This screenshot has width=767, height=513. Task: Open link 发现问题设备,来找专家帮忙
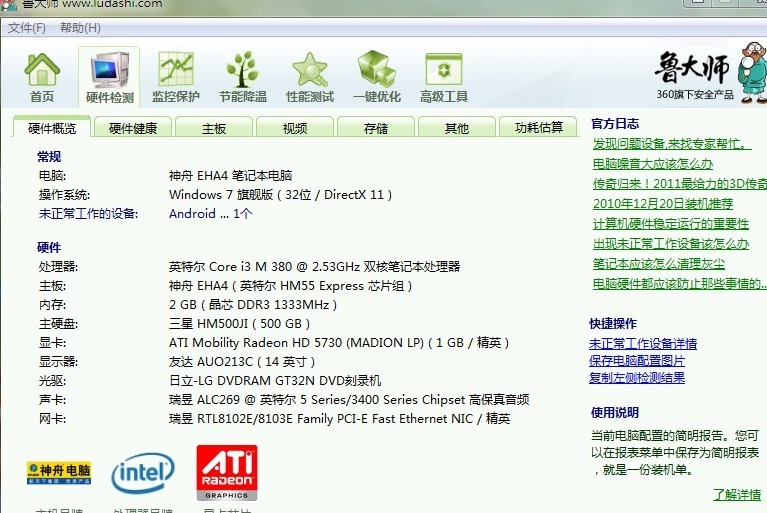pyautogui.click(x=672, y=144)
